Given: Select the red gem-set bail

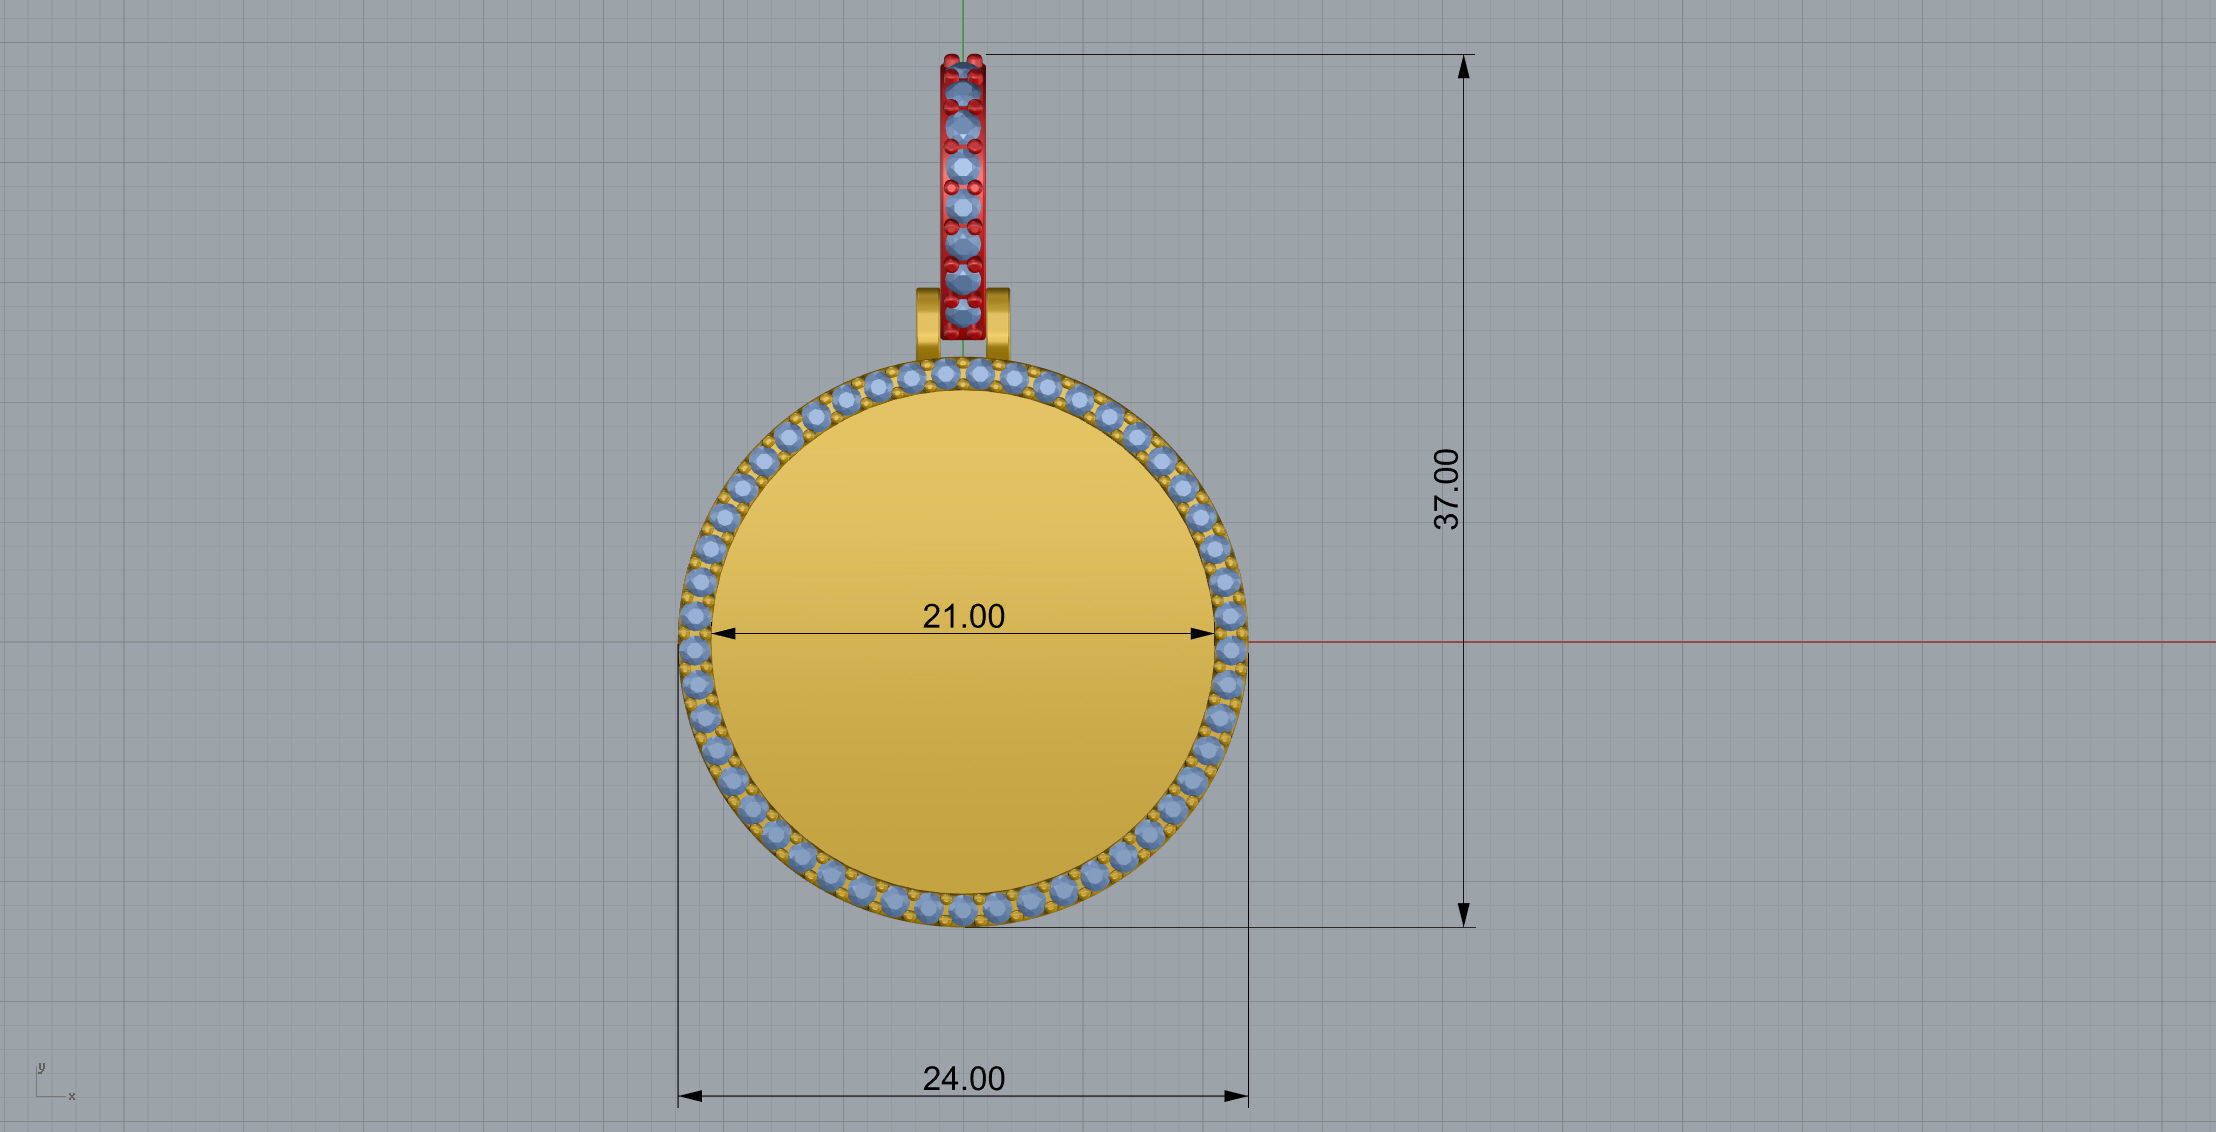Looking at the screenshot, I should click(x=963, y=197).
